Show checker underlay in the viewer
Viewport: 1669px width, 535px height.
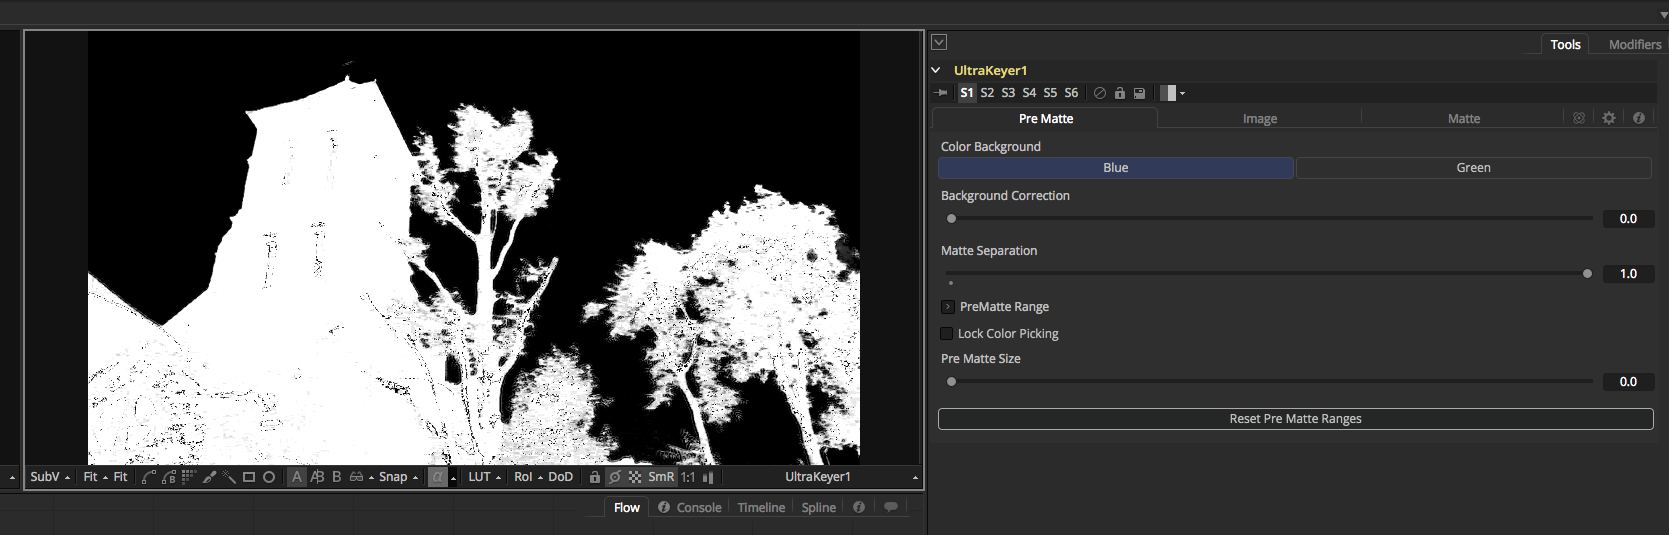coord(635,477)
